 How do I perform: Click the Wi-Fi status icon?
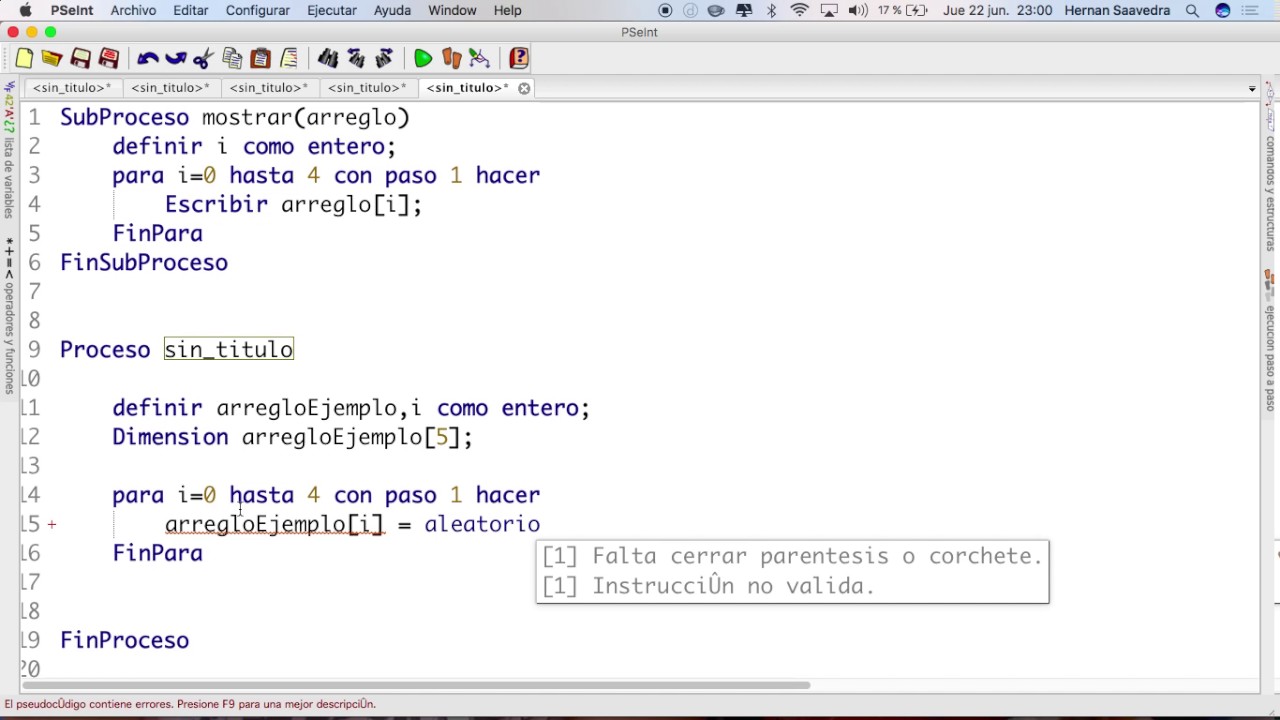[799, 10]
